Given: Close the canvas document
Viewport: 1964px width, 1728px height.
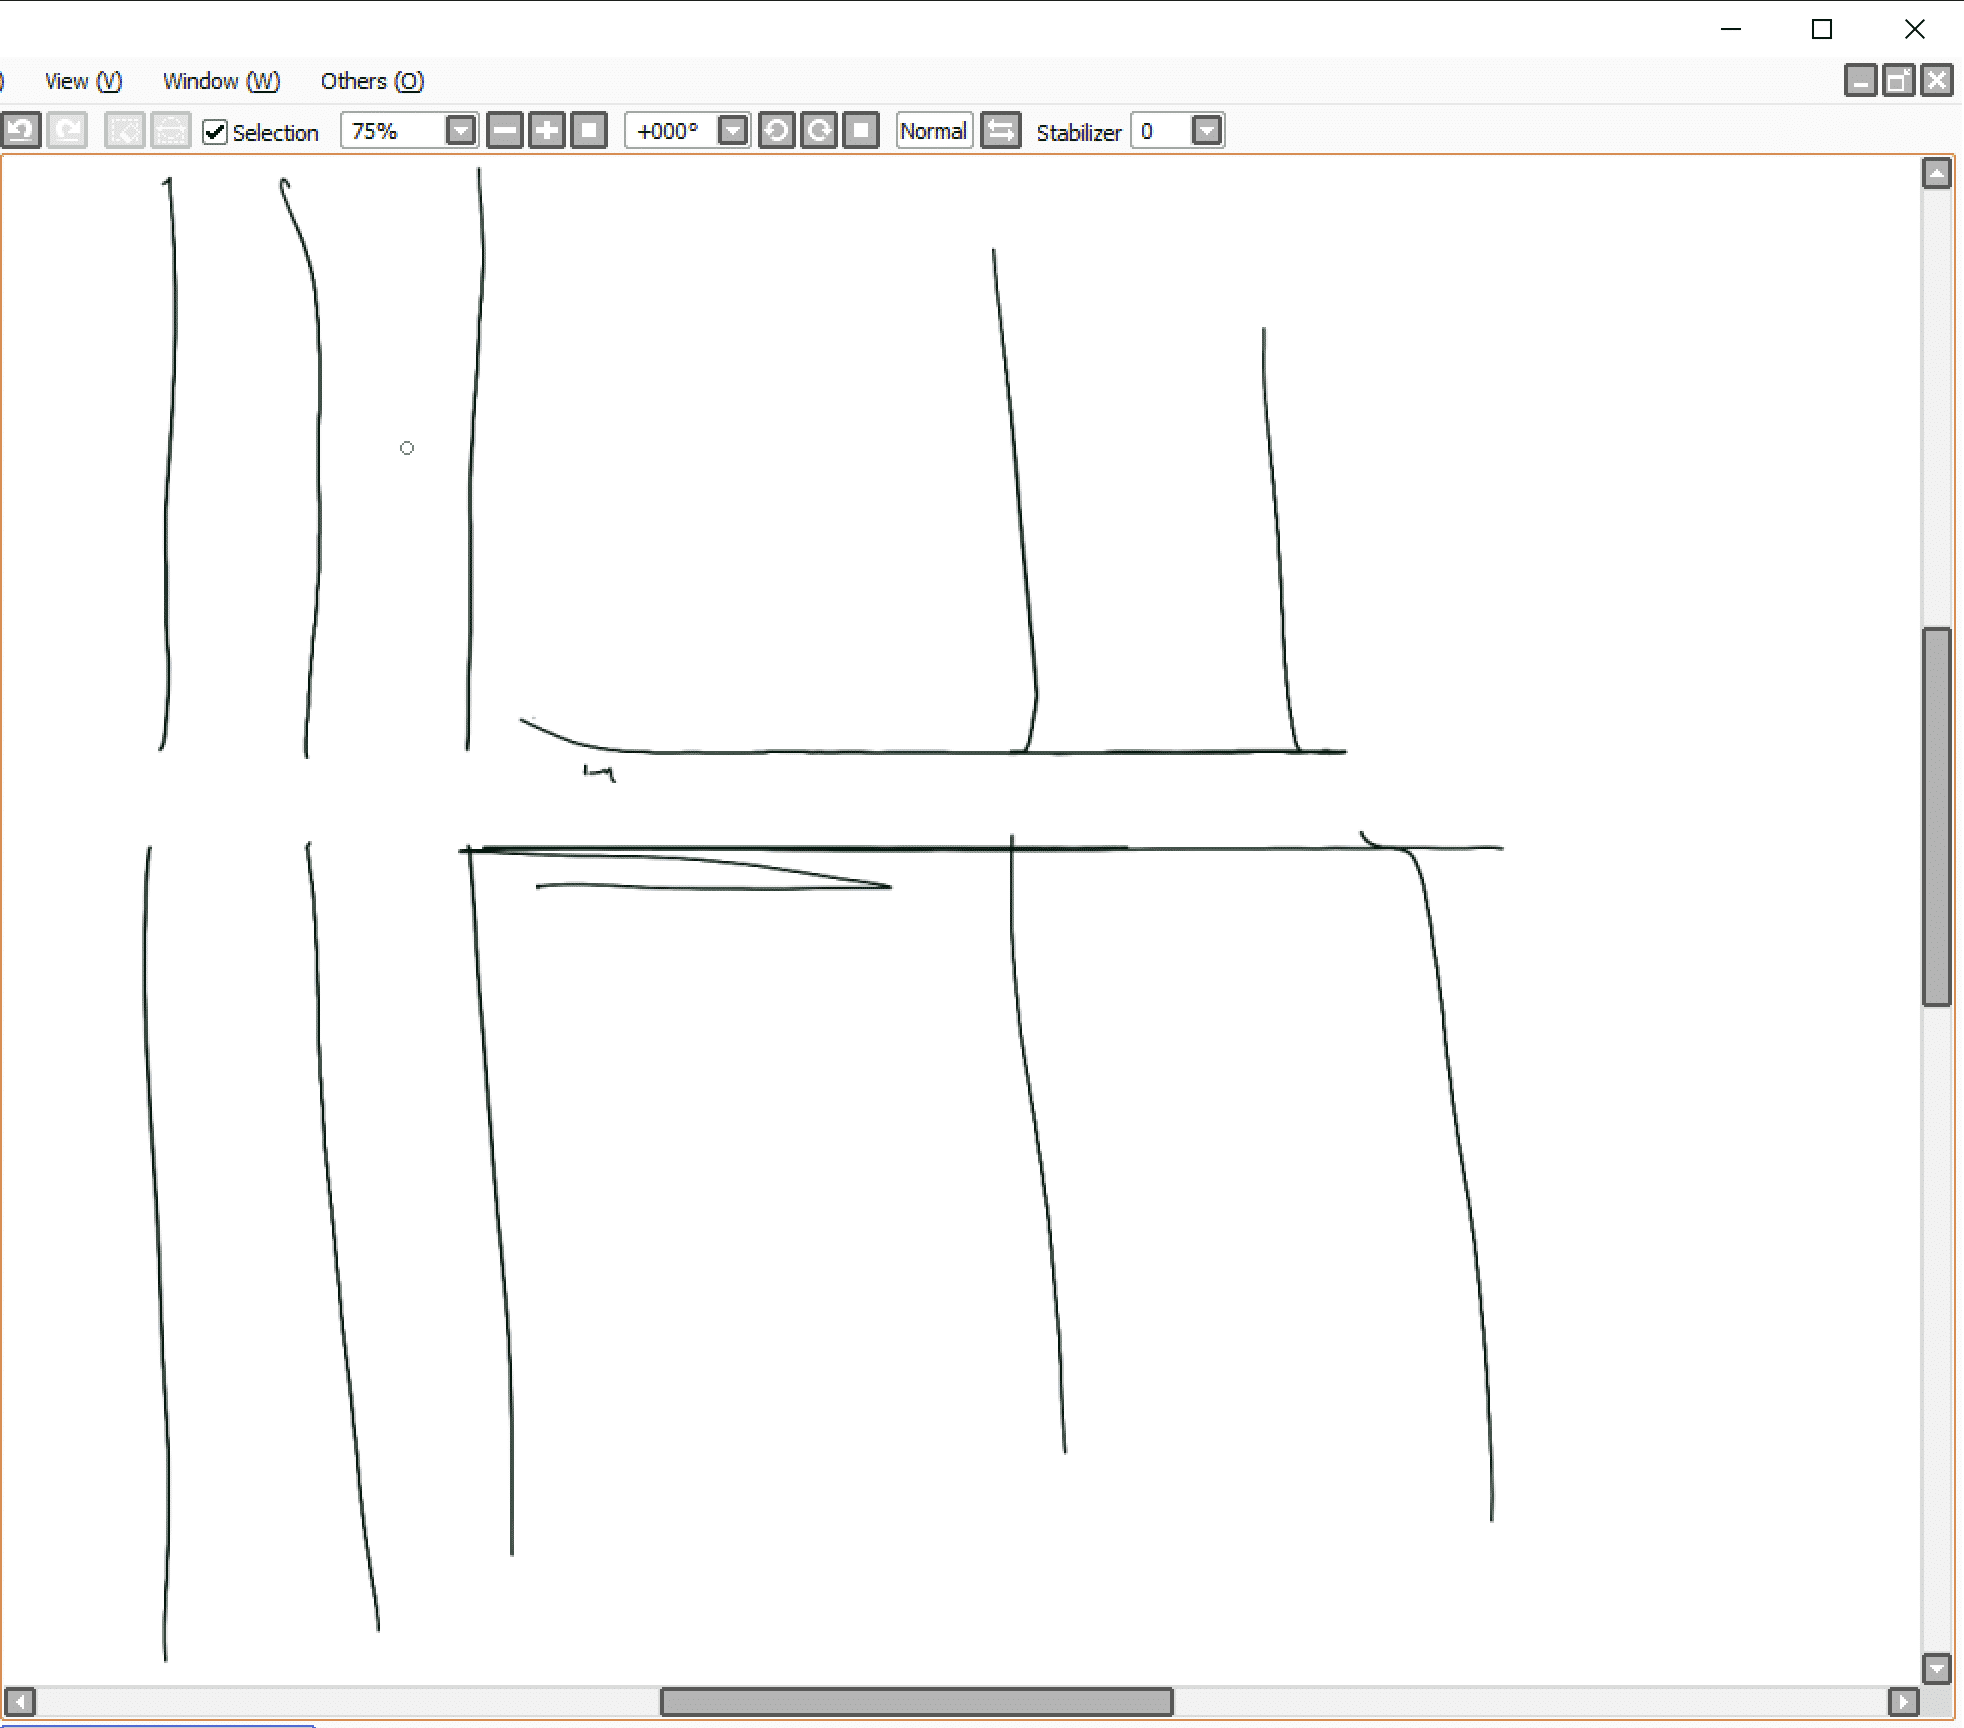Looking at the screenshot, I should (1937, 81).
